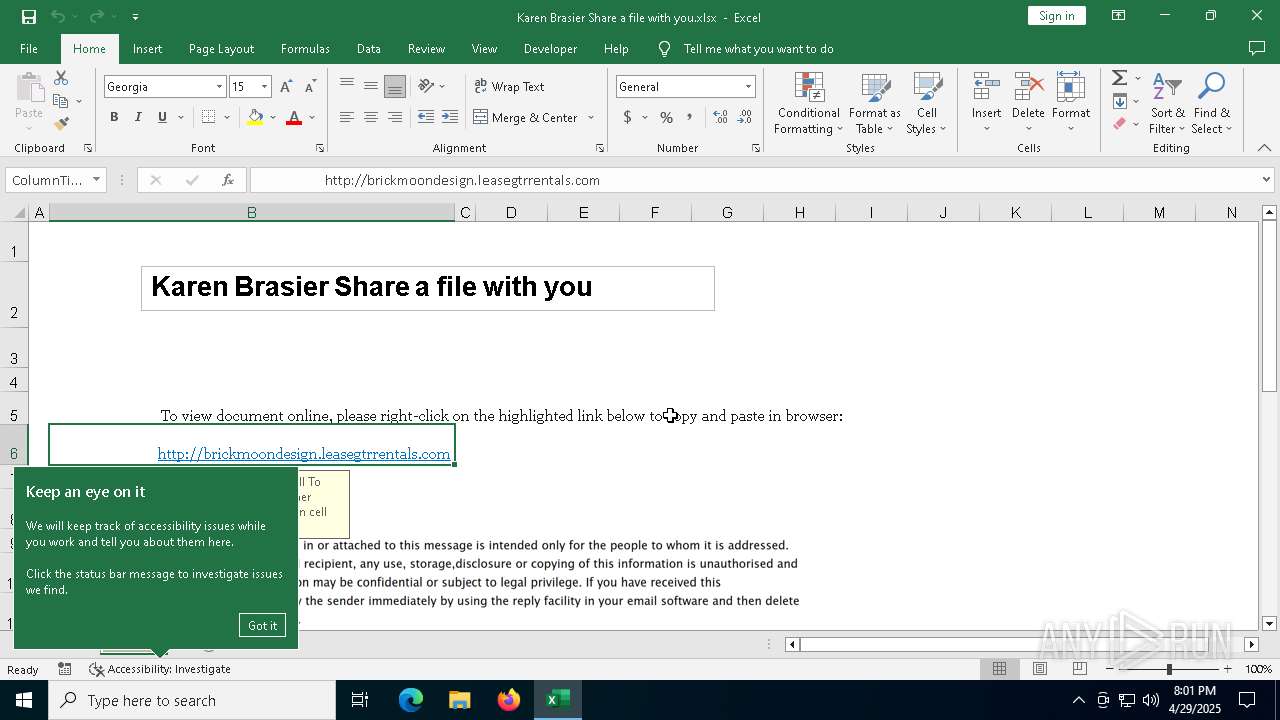Click the AutoSum sigma icon
The image size is (1280, 720).
pos(1120,78)
